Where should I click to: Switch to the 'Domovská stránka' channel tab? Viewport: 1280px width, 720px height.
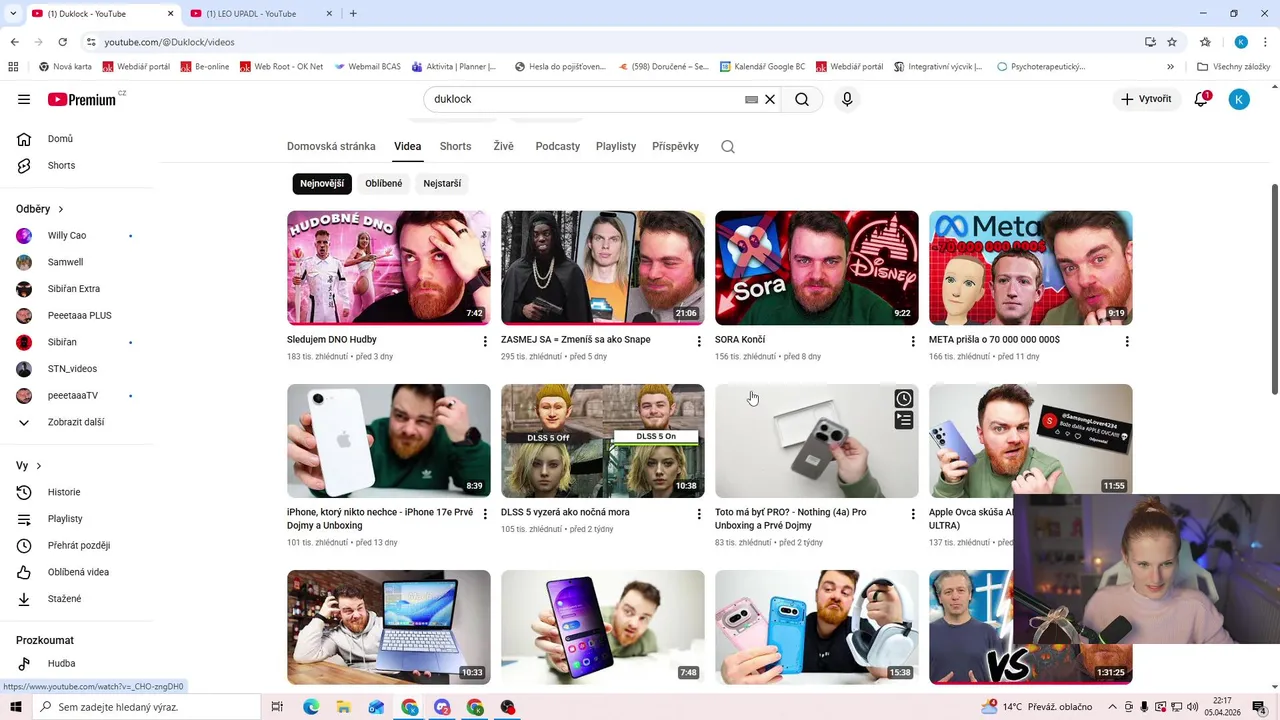(331, 146)
